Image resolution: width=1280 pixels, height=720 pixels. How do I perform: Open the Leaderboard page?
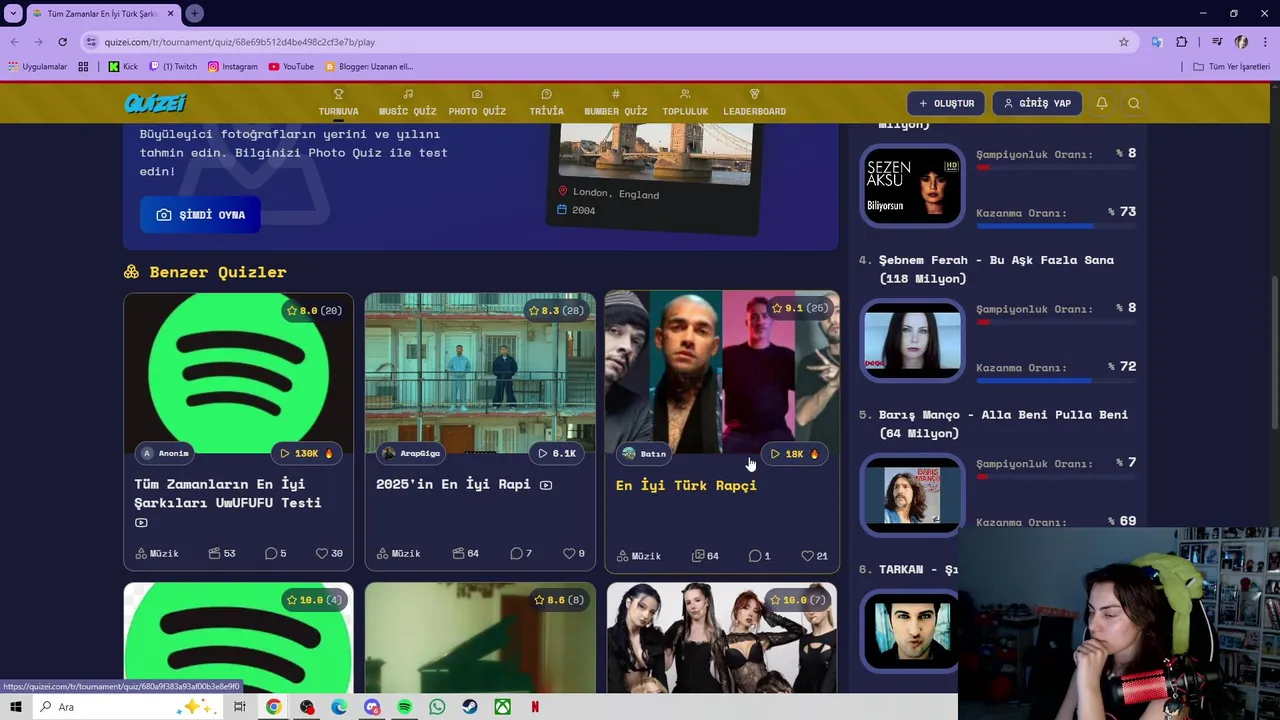tap(754, 103)
